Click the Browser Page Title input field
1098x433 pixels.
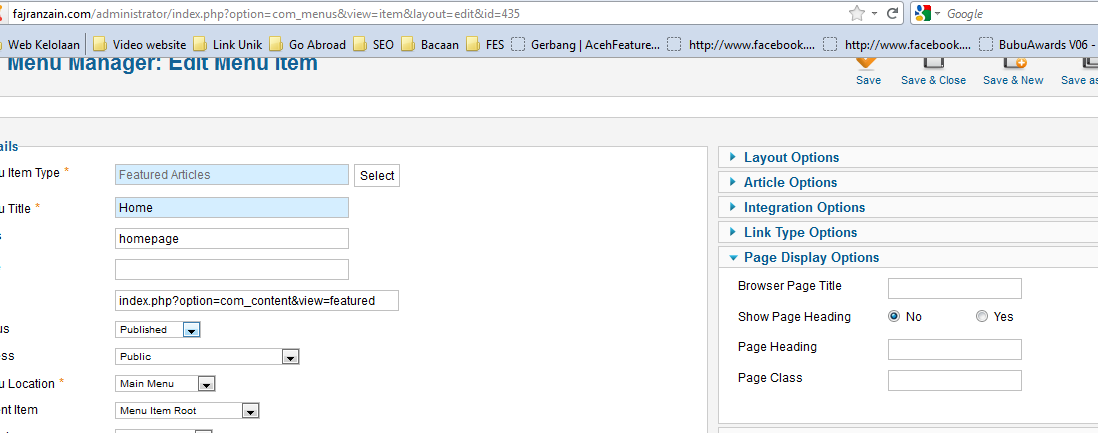[954, 288]
